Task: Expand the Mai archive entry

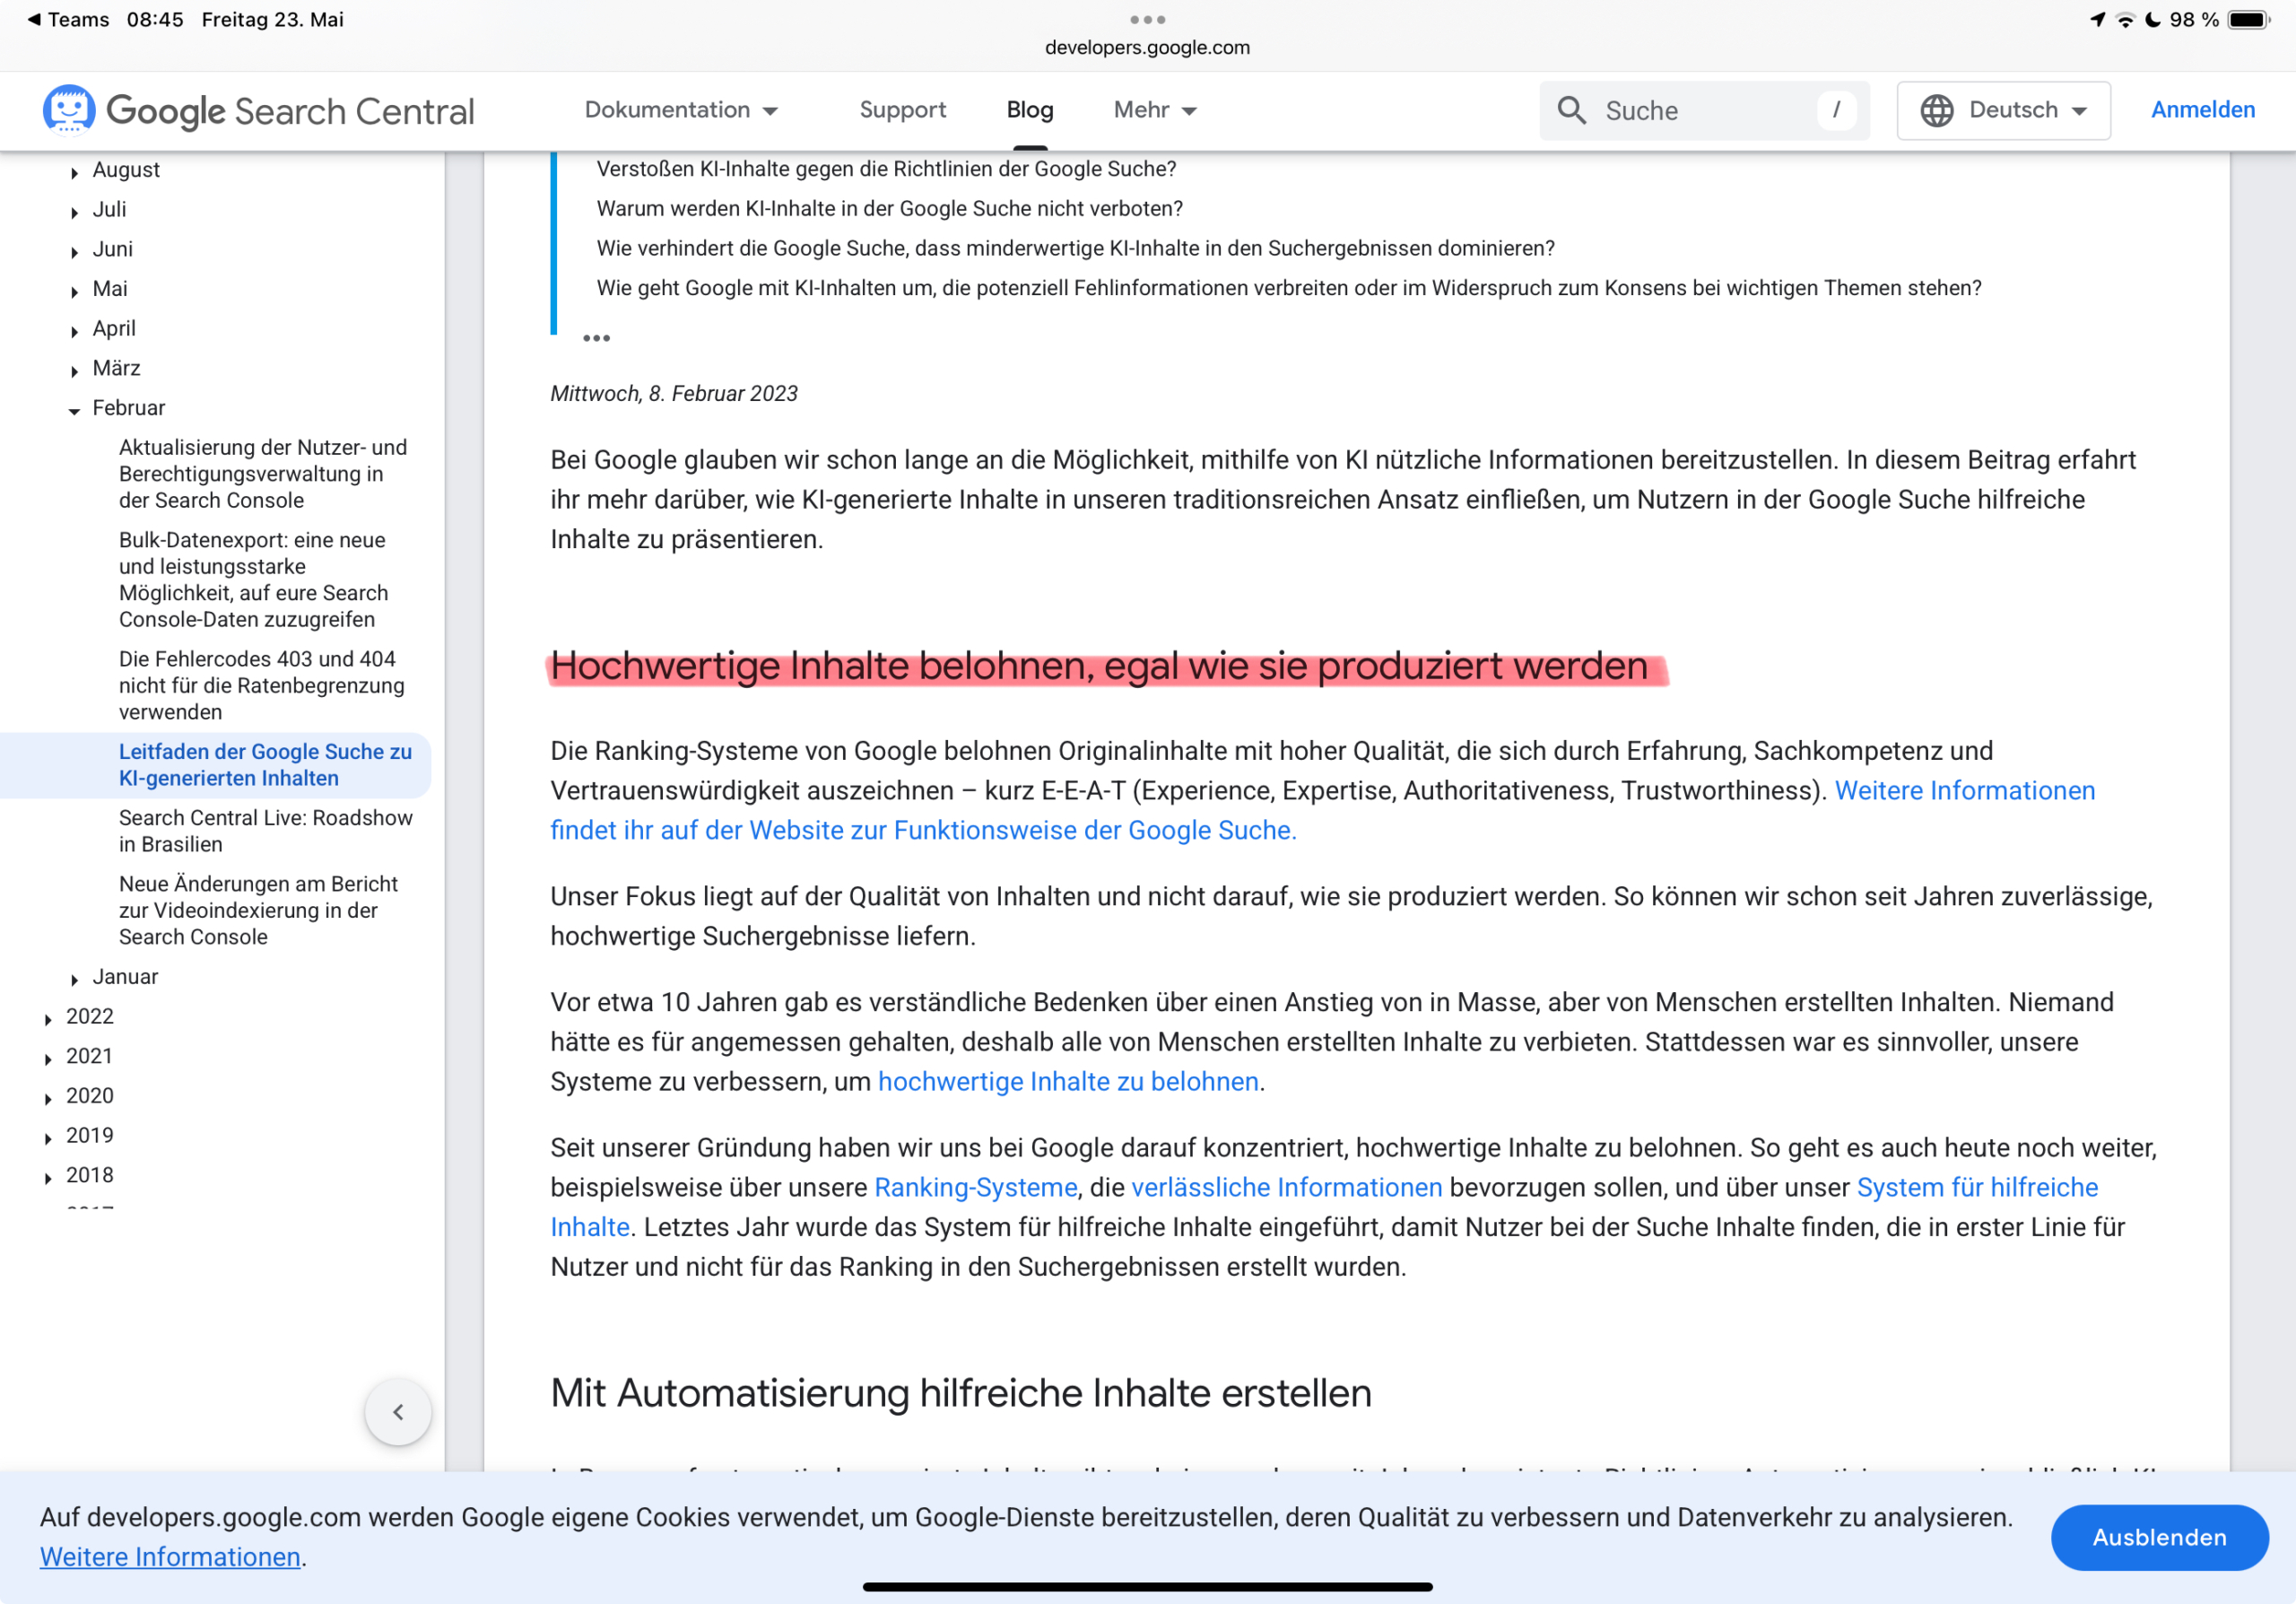Action: tap(74, 292)
